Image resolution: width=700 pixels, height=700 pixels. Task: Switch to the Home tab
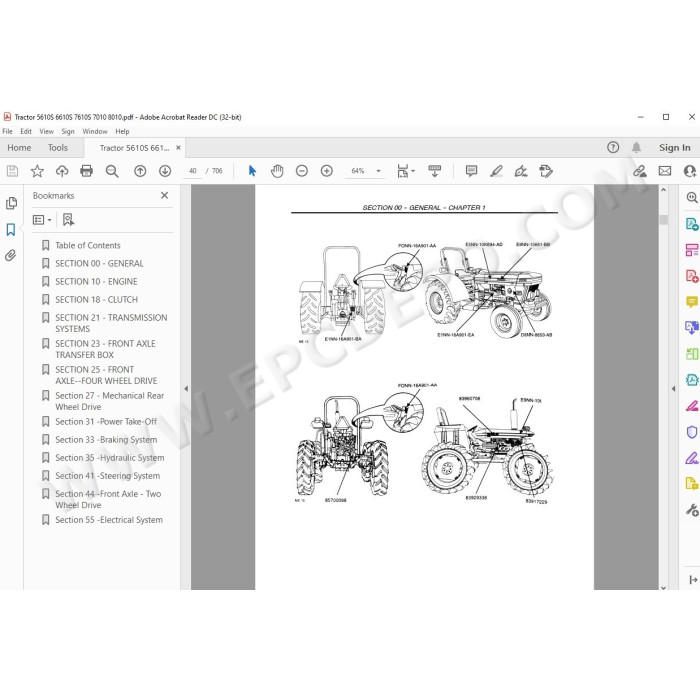pyautogui.click(x=19, y=148)
